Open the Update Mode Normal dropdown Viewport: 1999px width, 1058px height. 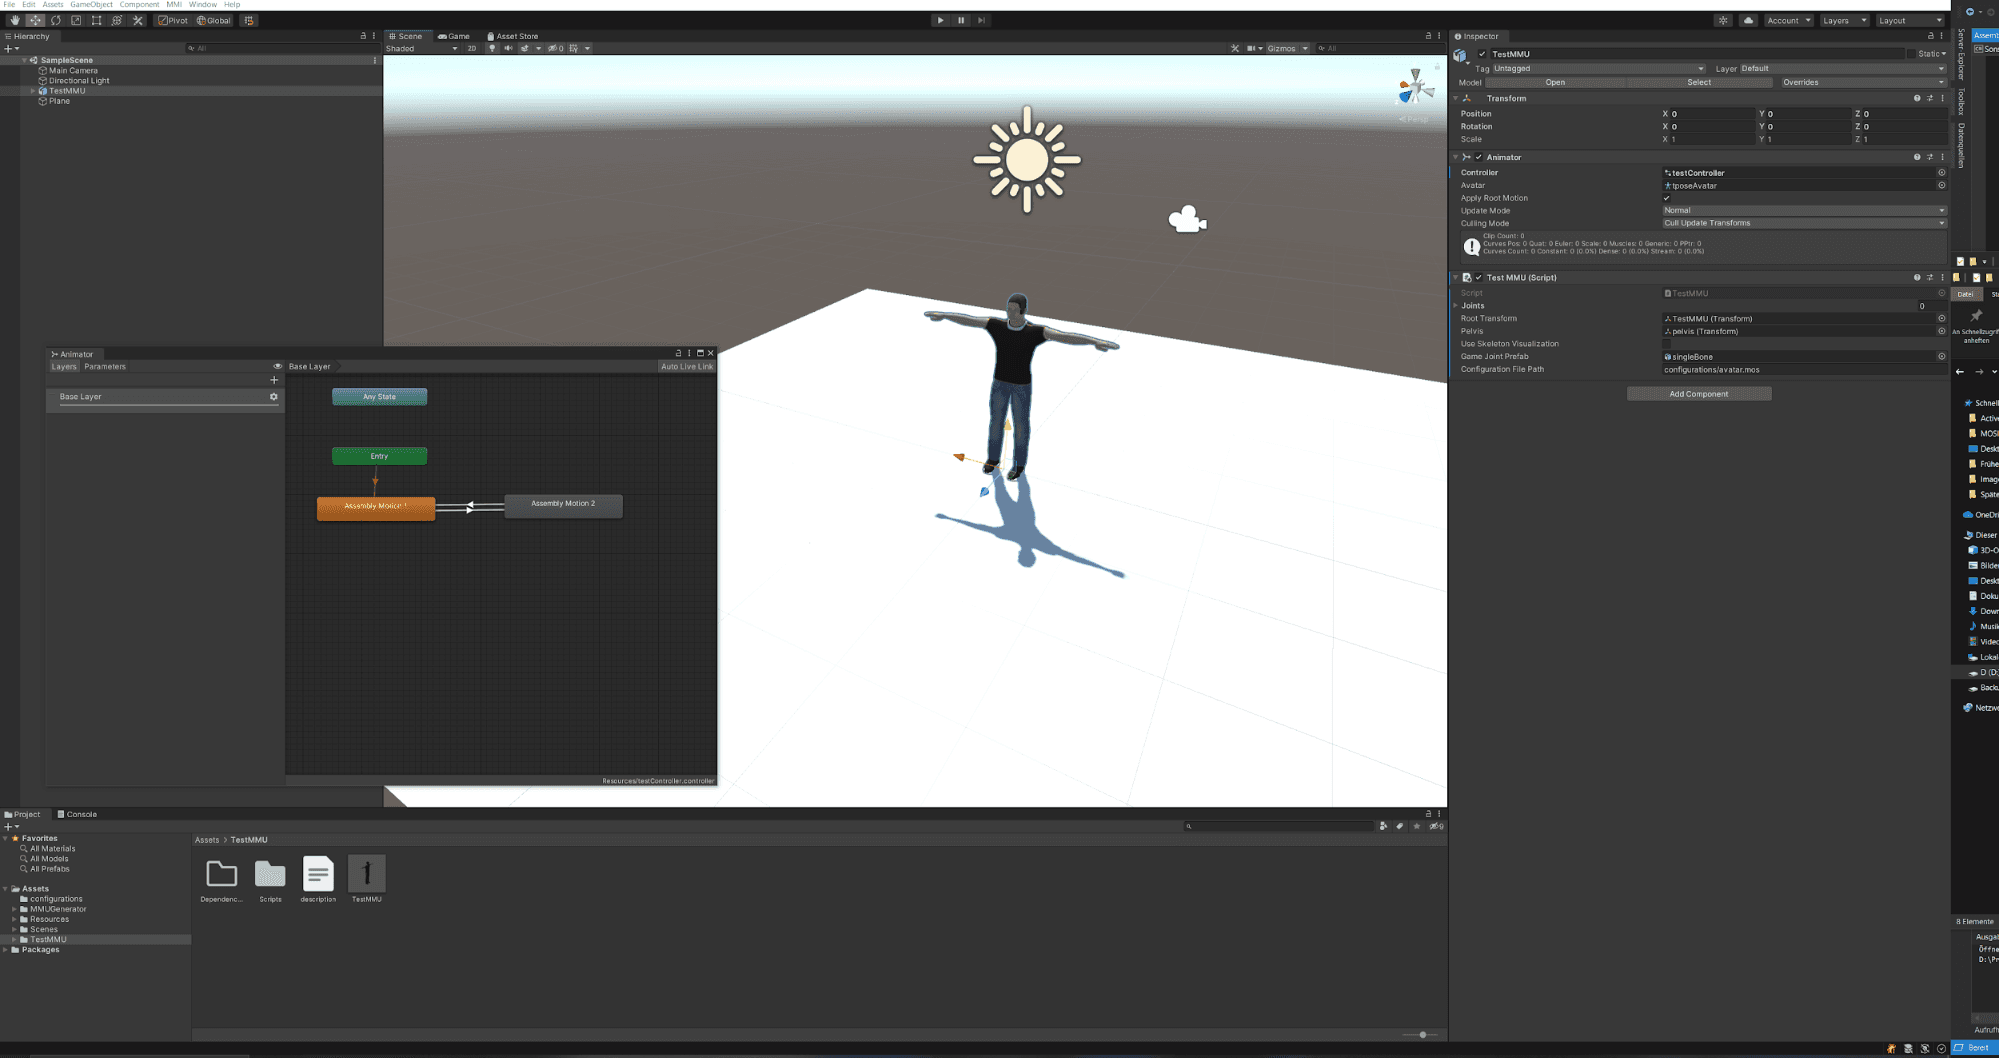pyautogui.click(x=1804, y=210)
